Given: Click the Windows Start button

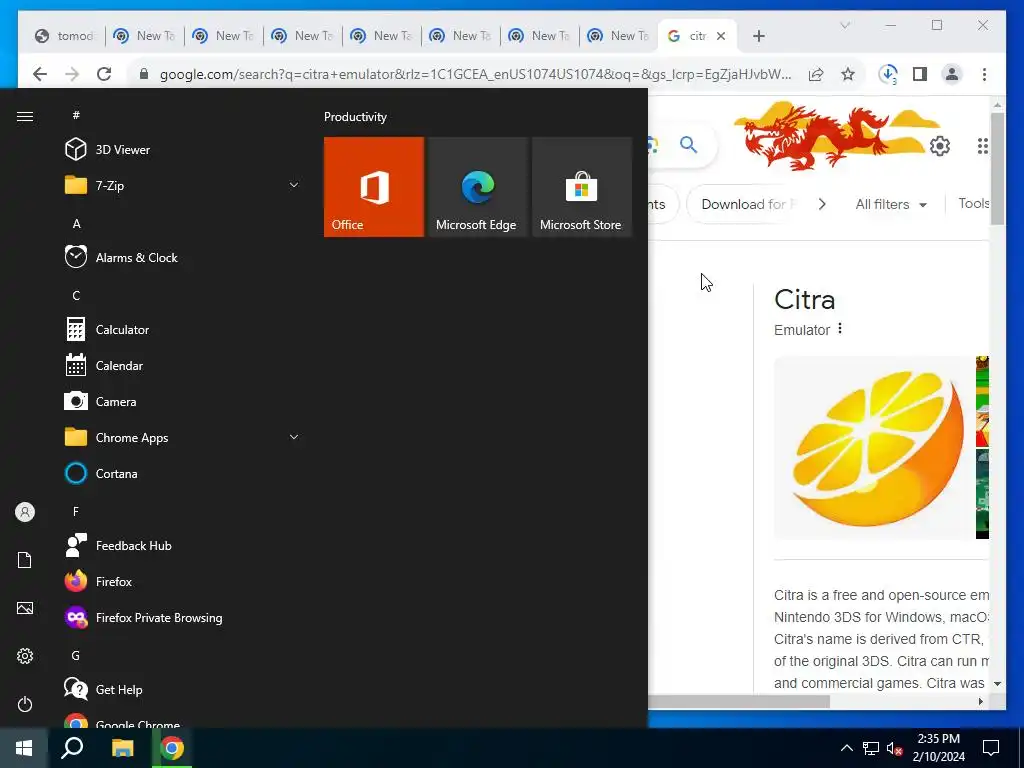Looking at the screenshot, I should [x=24, y=748].
